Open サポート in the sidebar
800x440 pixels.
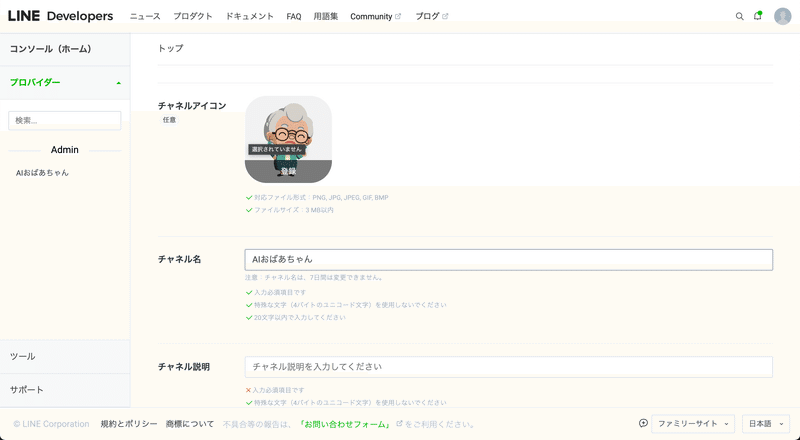65,389
